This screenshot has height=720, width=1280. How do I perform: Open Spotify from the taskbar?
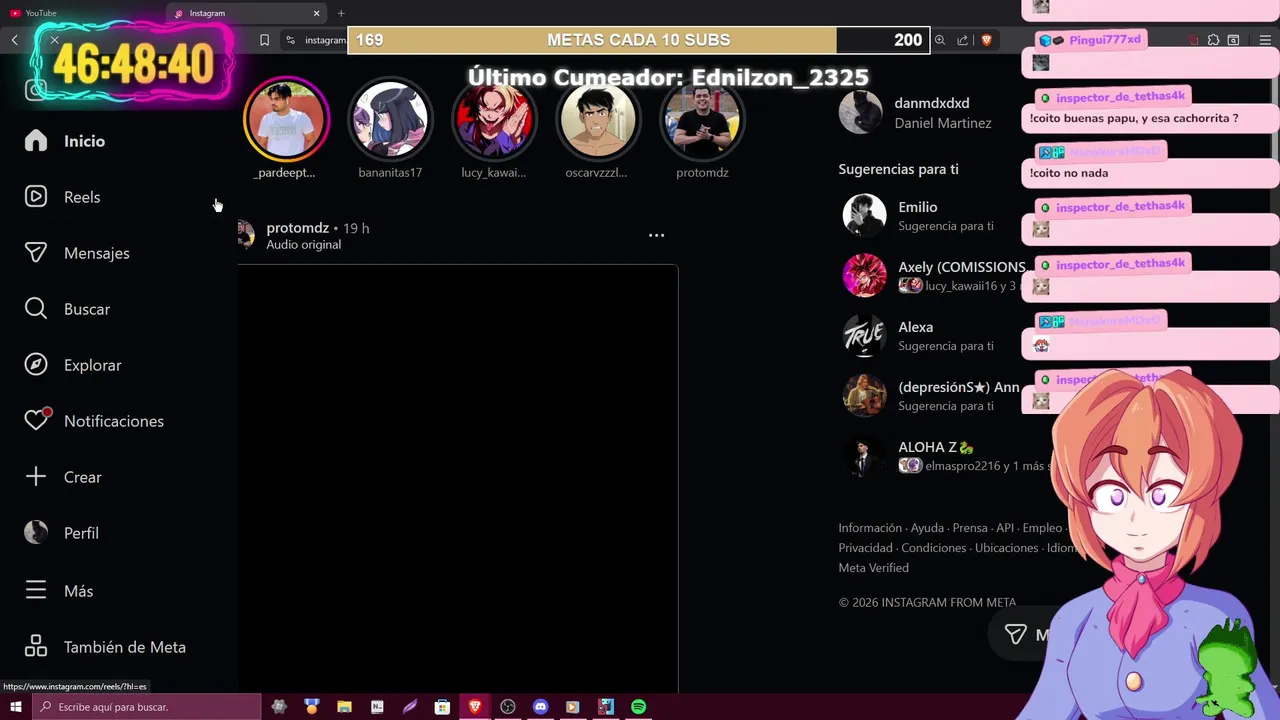point(638,707)
